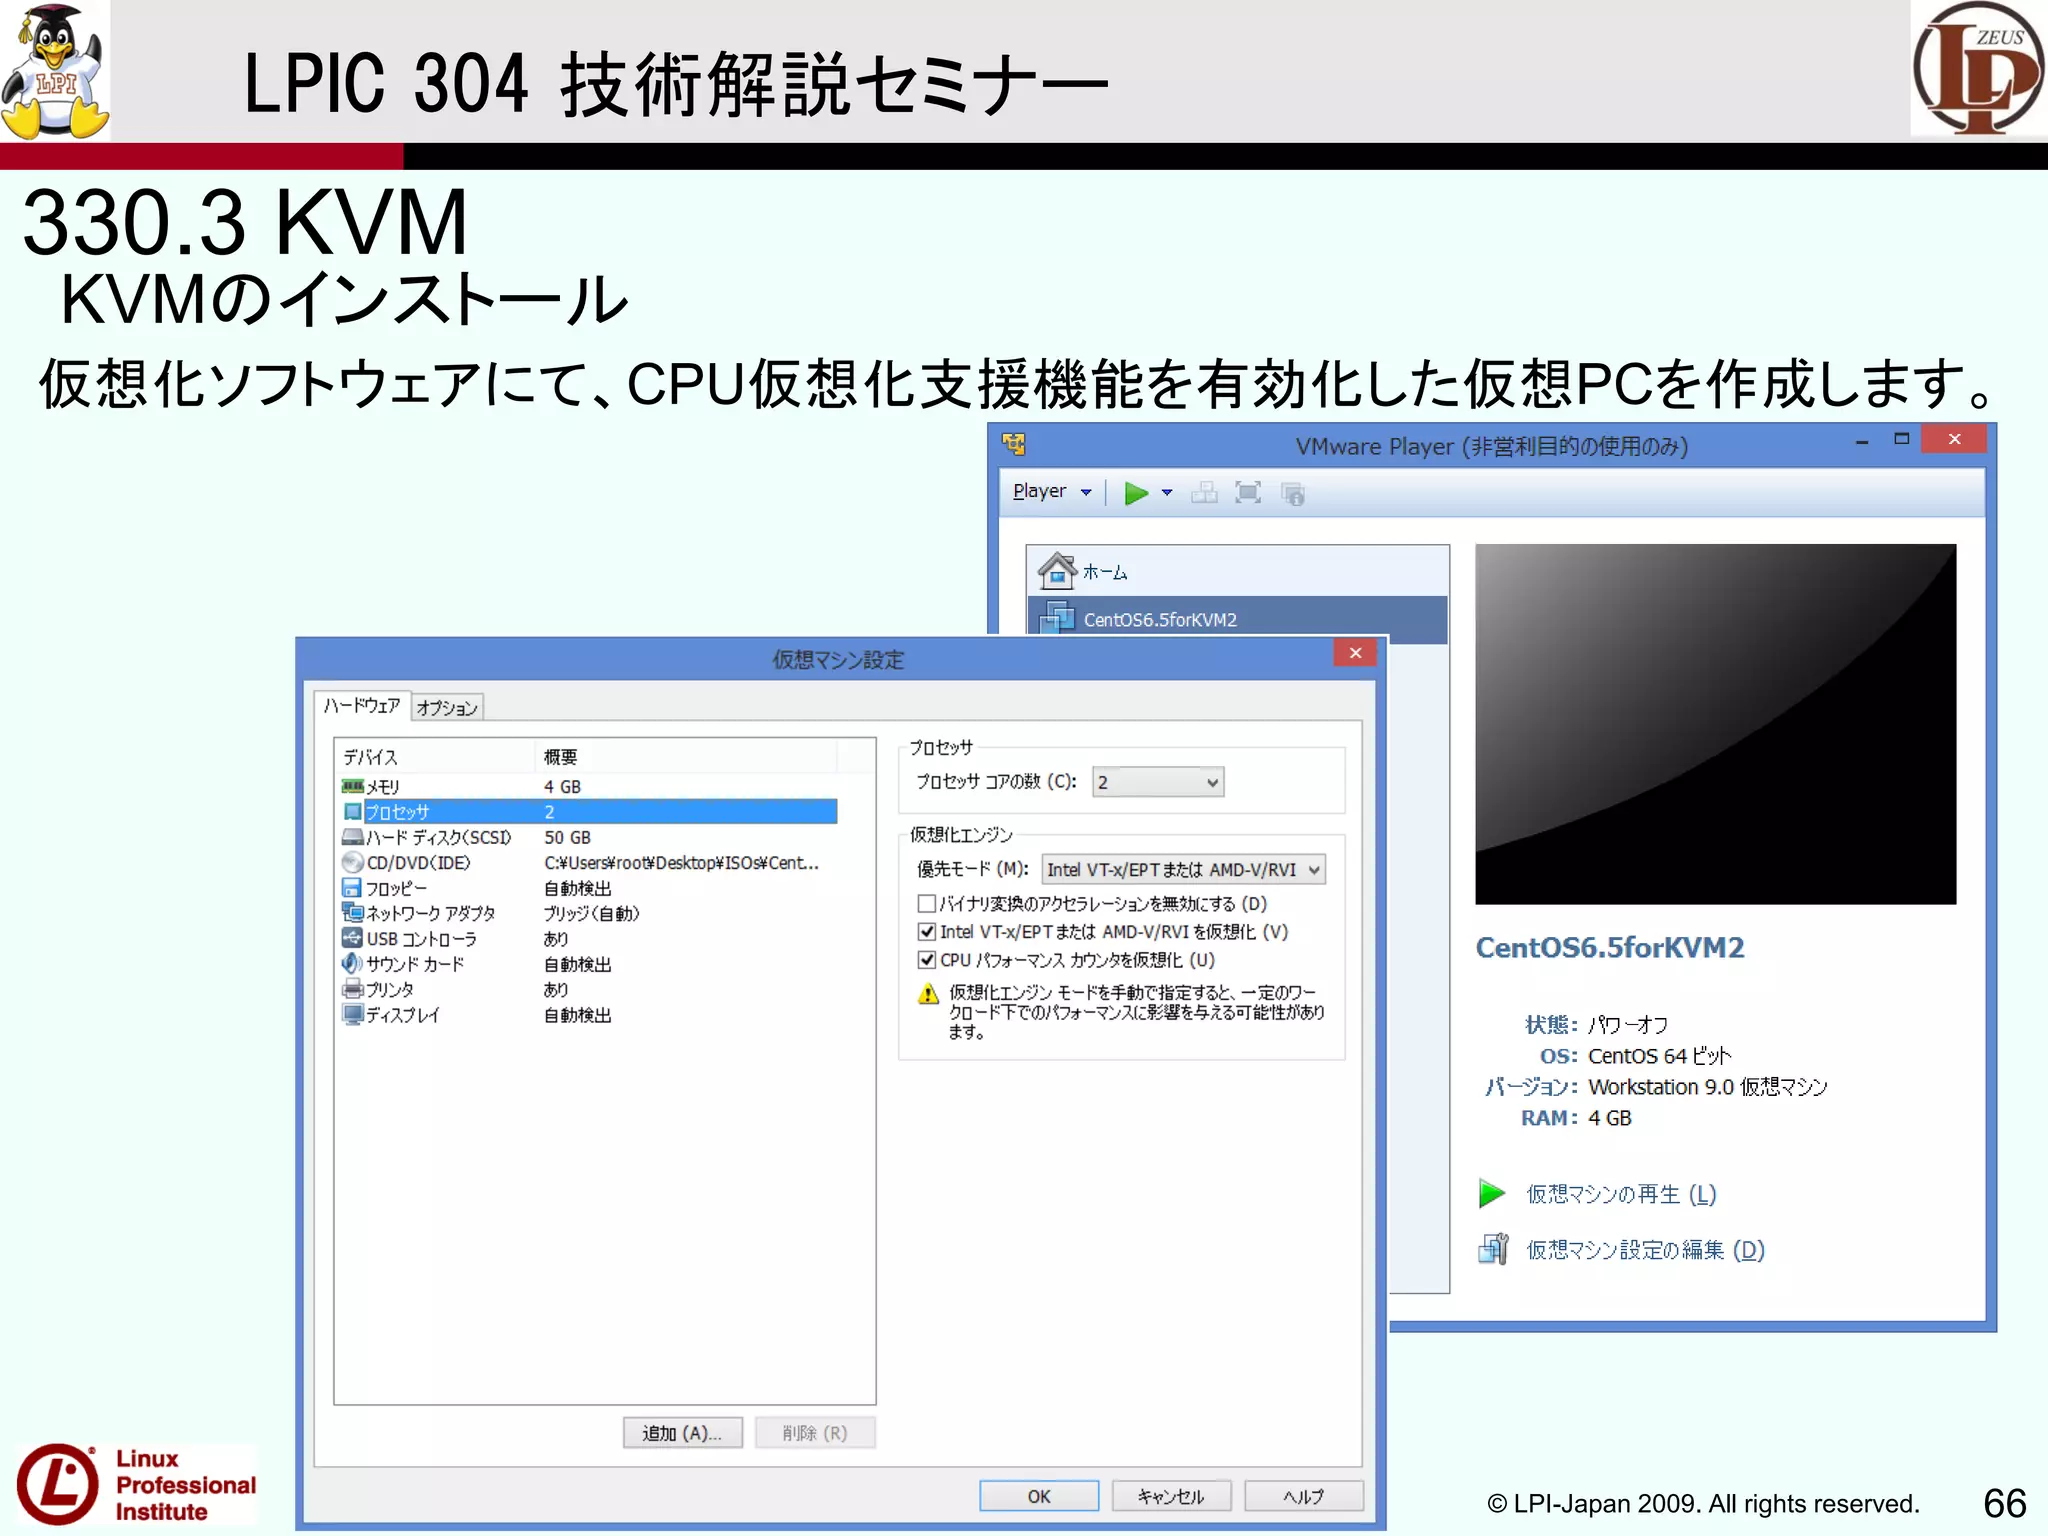This screenshot has width=2048, height=1536.
Task: Select the CD/DVD(IDE) device icon
Action: [352, 862]
